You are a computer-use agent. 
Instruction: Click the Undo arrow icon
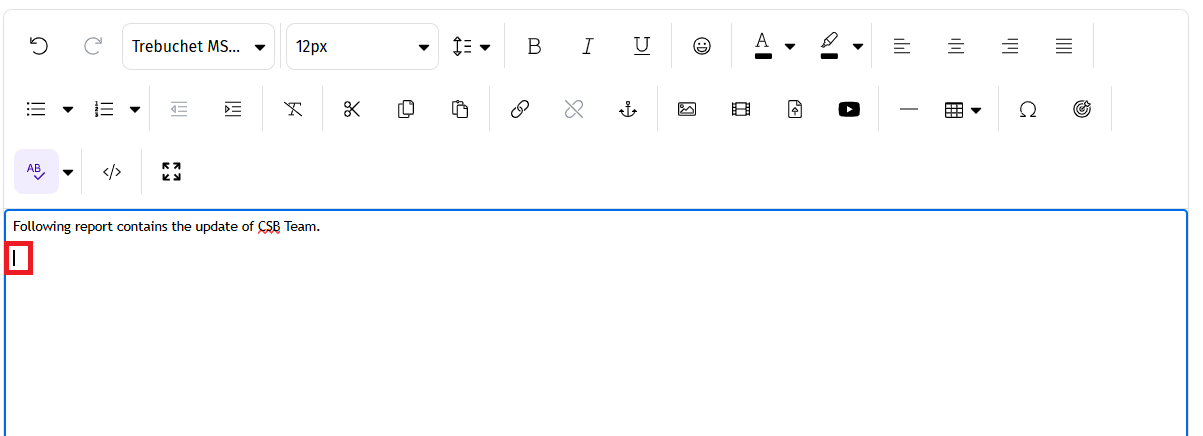point(39,47)
